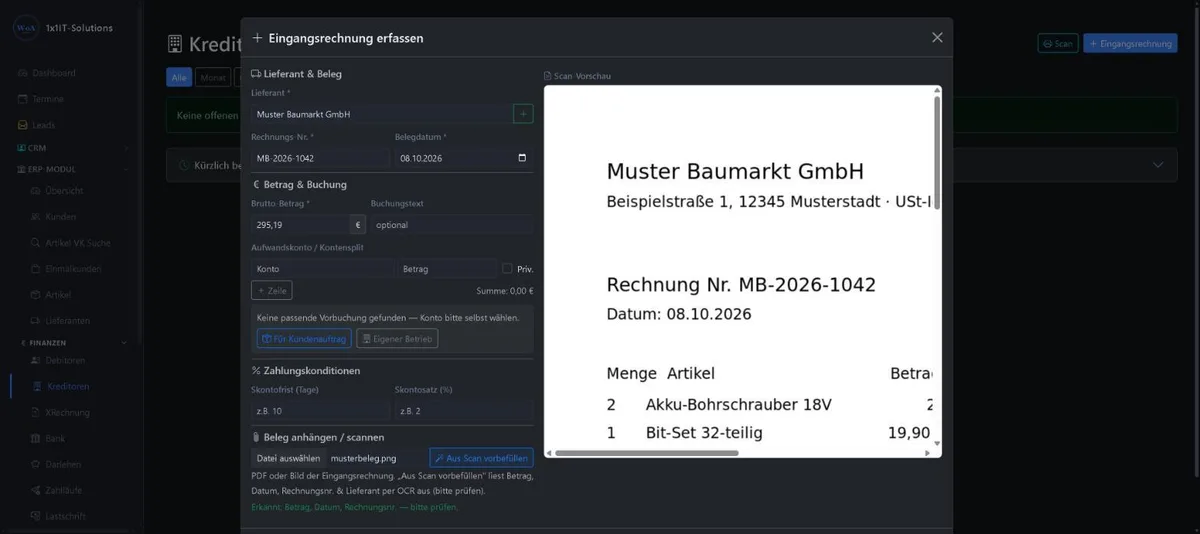This screenshot has height=534, width=1200.
Task: Expand the Kürzlich panel chevron
Action: coord(1158,165)
